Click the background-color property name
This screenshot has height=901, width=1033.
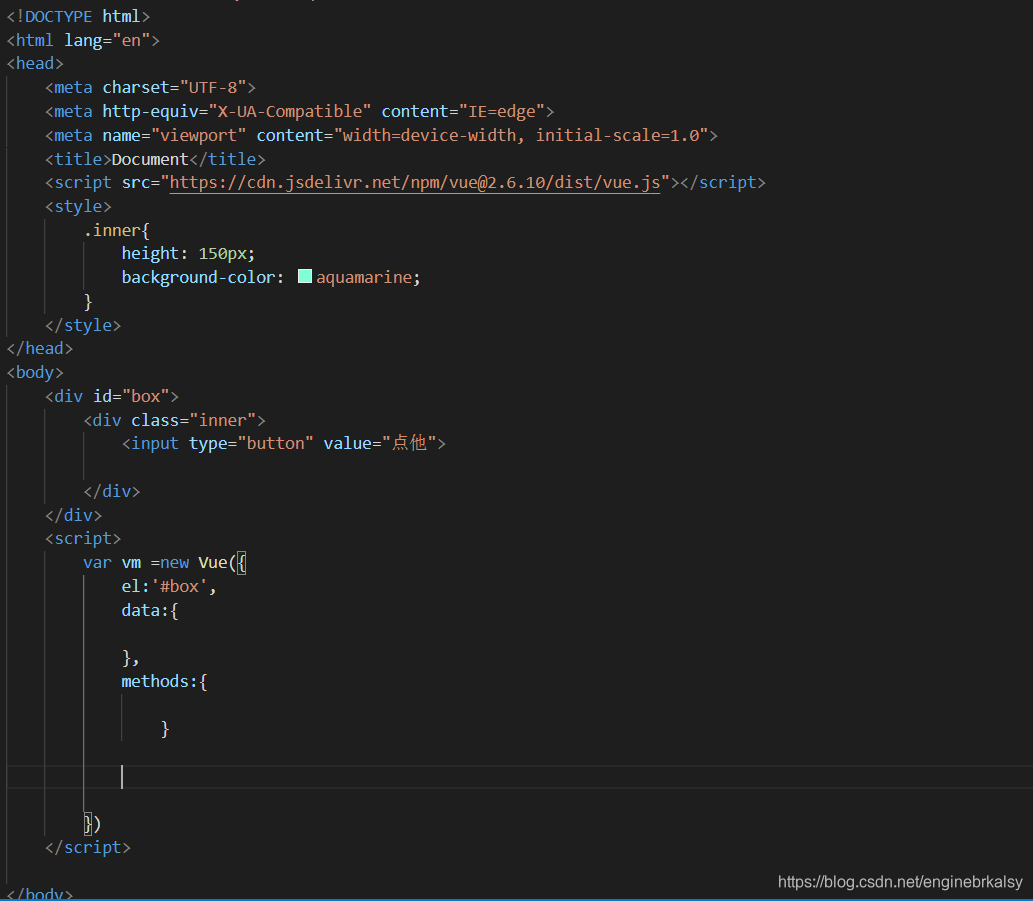(x=198, y=277)
